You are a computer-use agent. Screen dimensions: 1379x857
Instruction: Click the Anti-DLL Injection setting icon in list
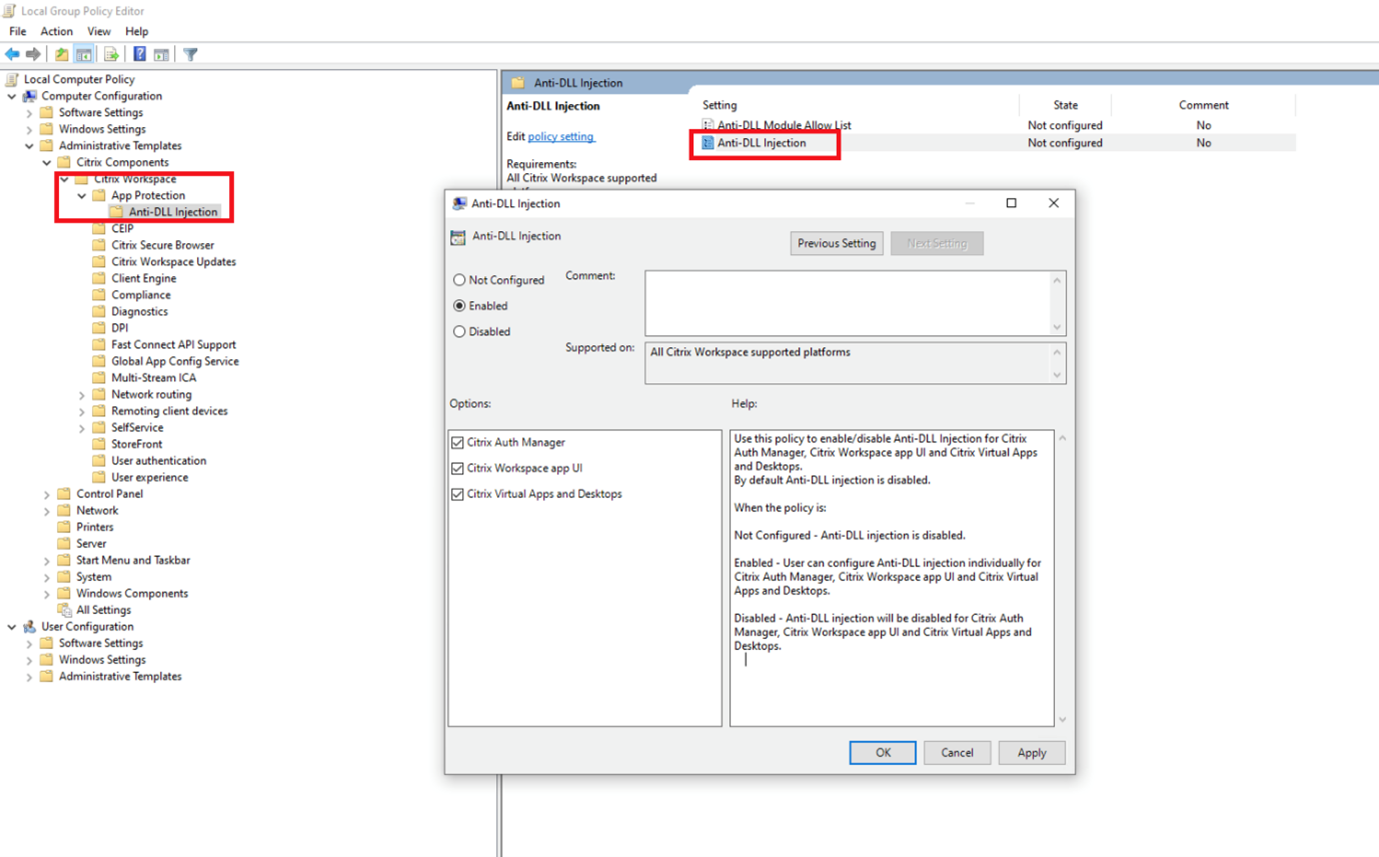(708, 143)
